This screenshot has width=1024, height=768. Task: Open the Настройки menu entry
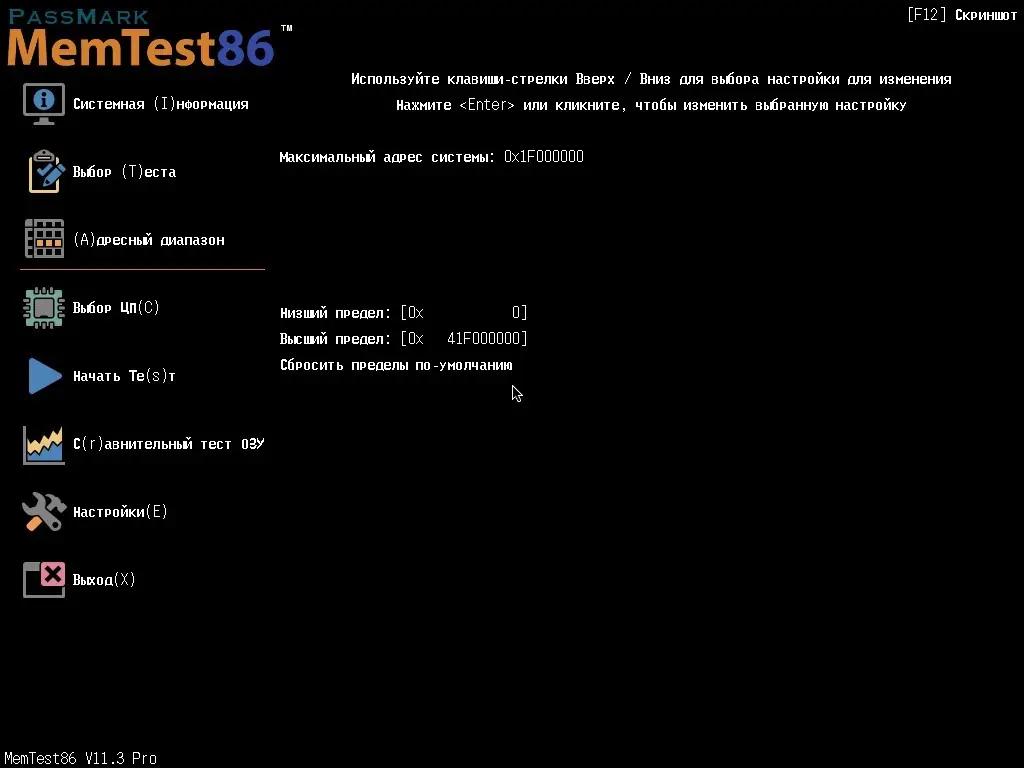[x=119, y=511]
